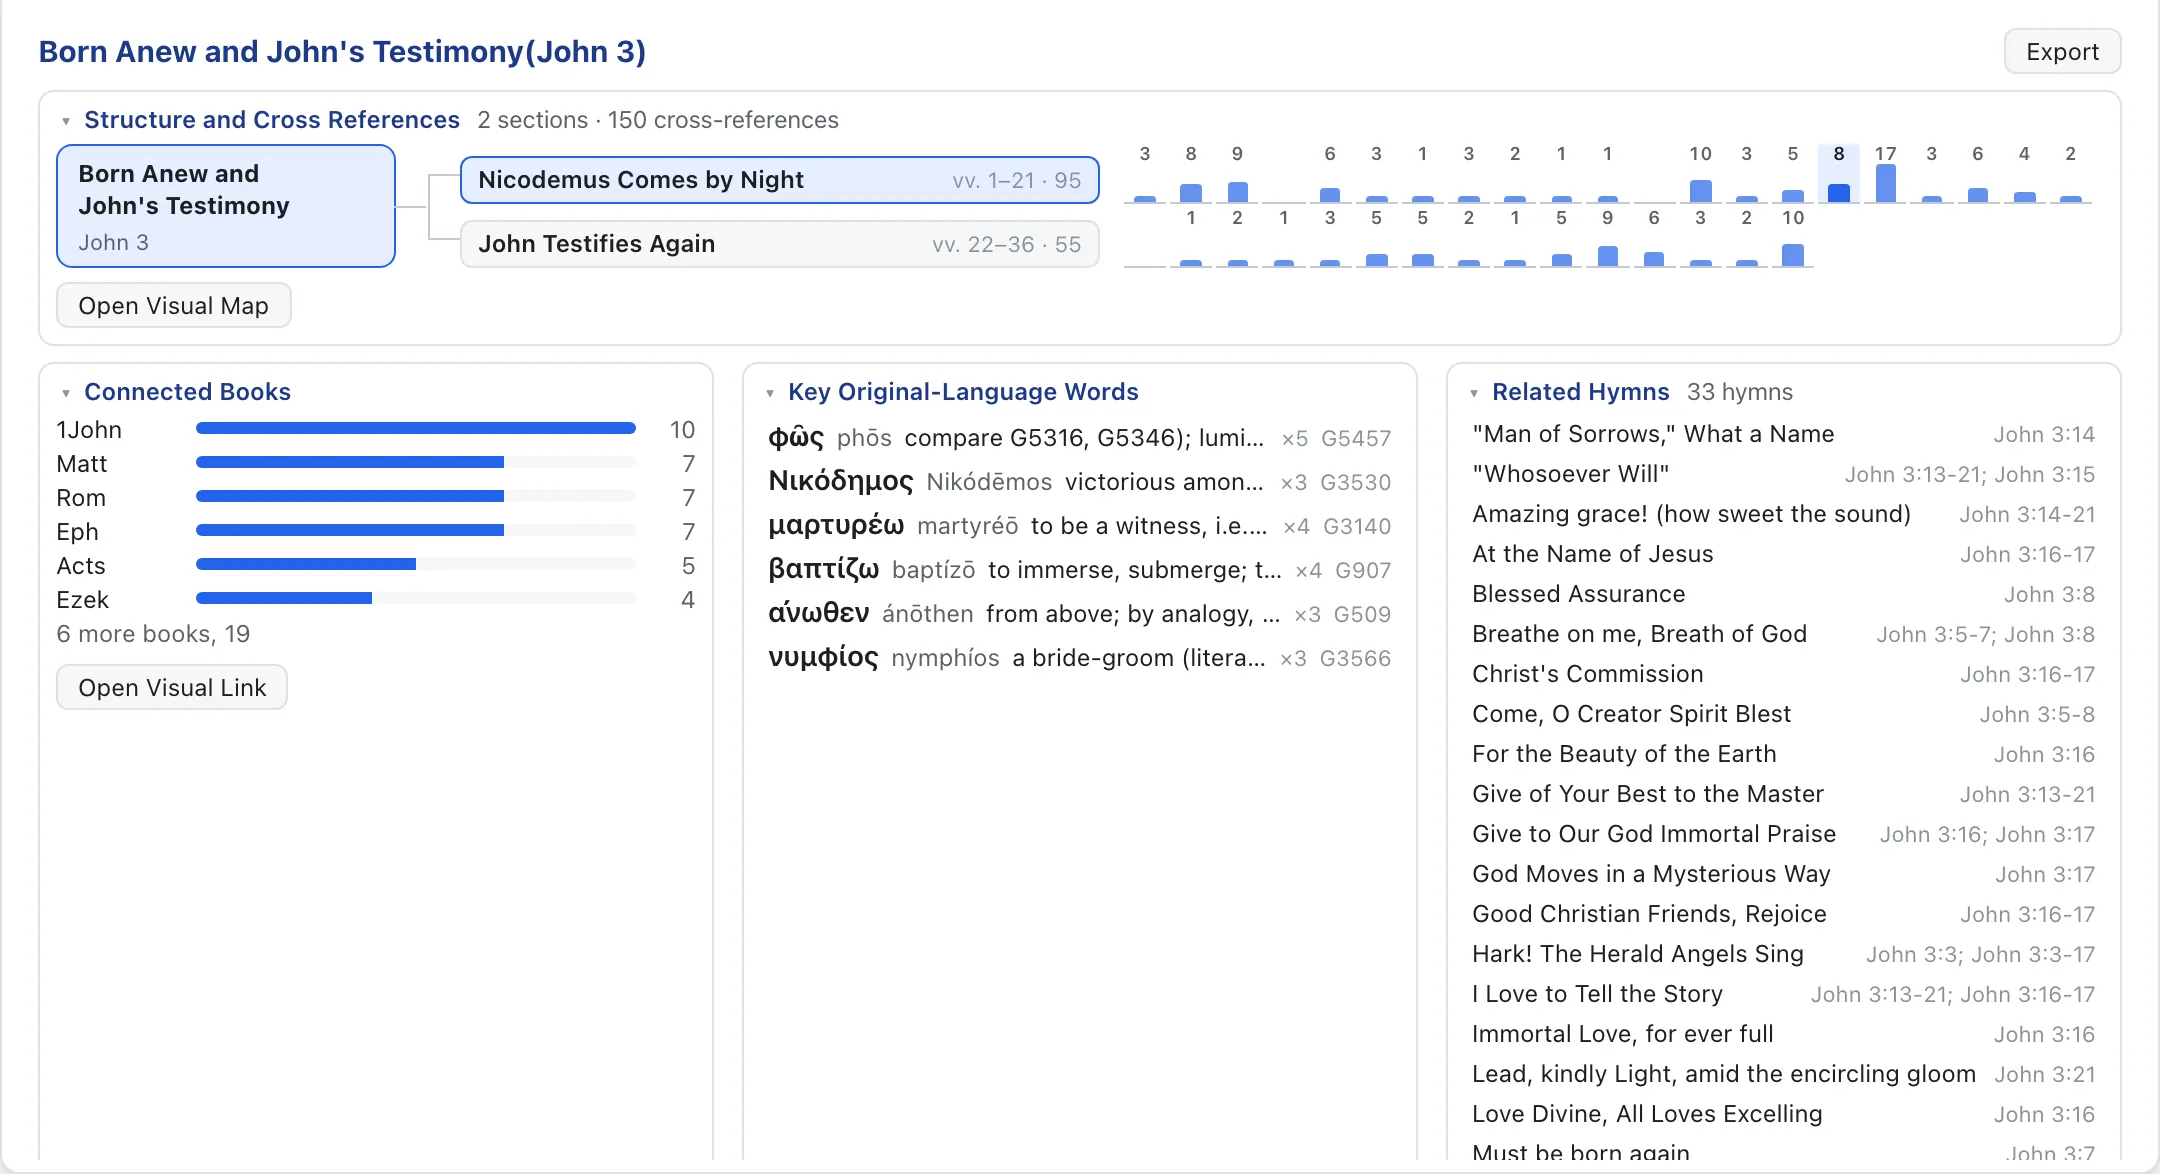Select the Rom book row
This screenshot has height=1174, width=2160.
pyautogui.click(x=376, y=497)
